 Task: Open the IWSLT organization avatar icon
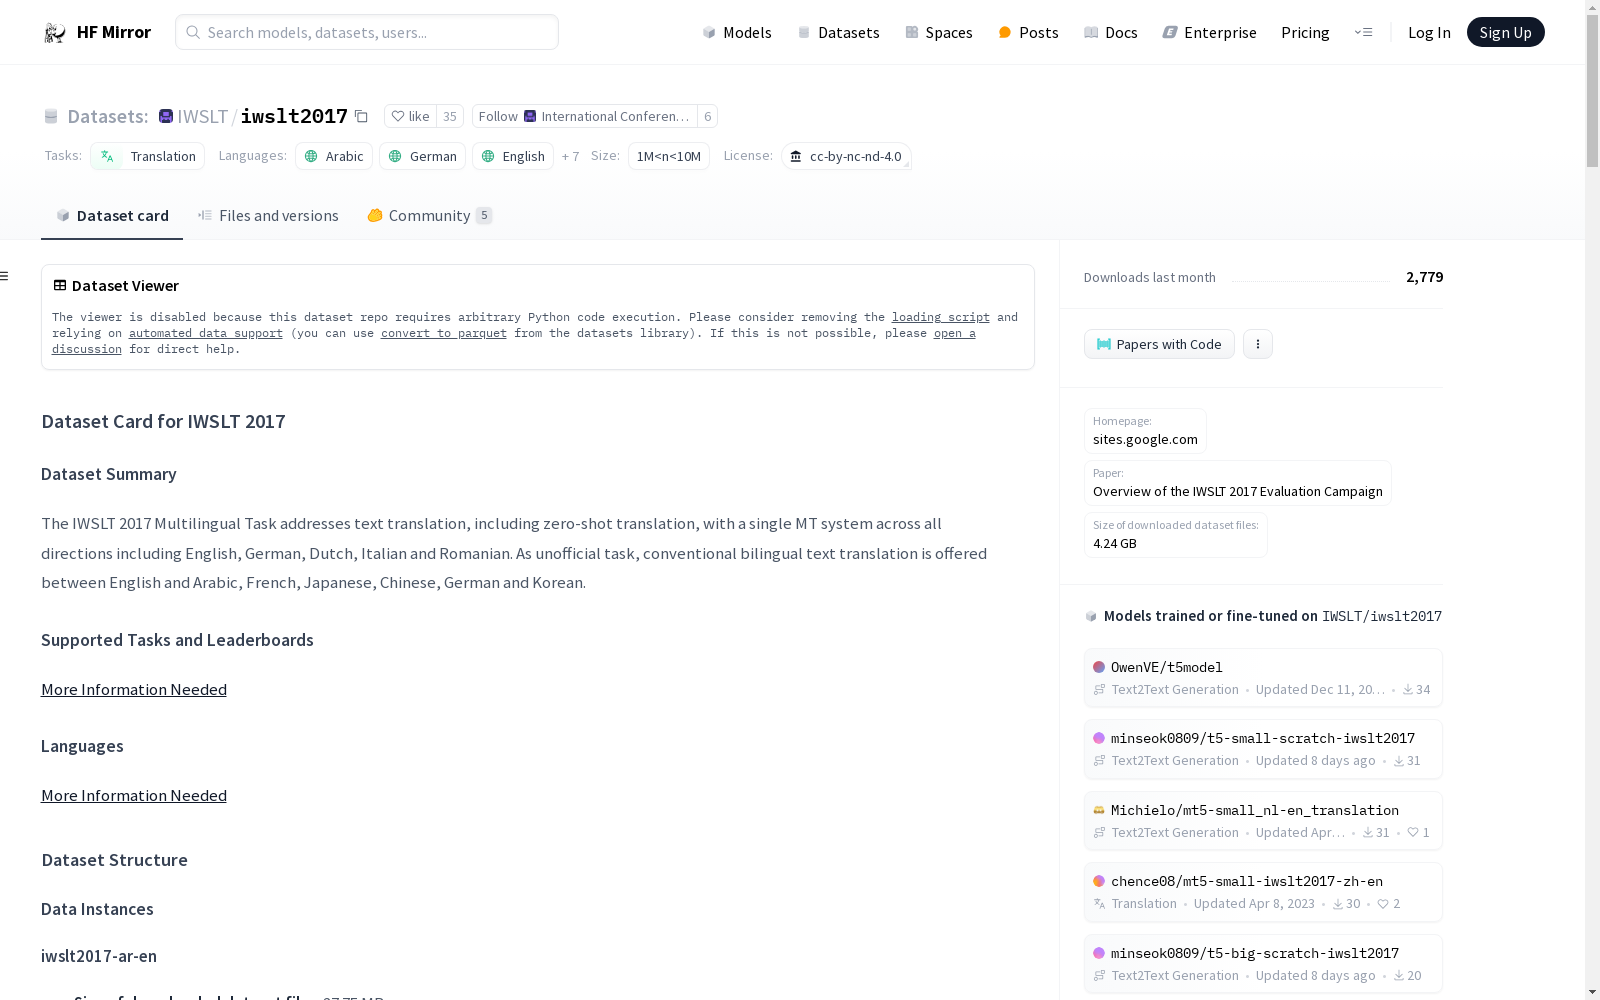(x=166, y=116)
